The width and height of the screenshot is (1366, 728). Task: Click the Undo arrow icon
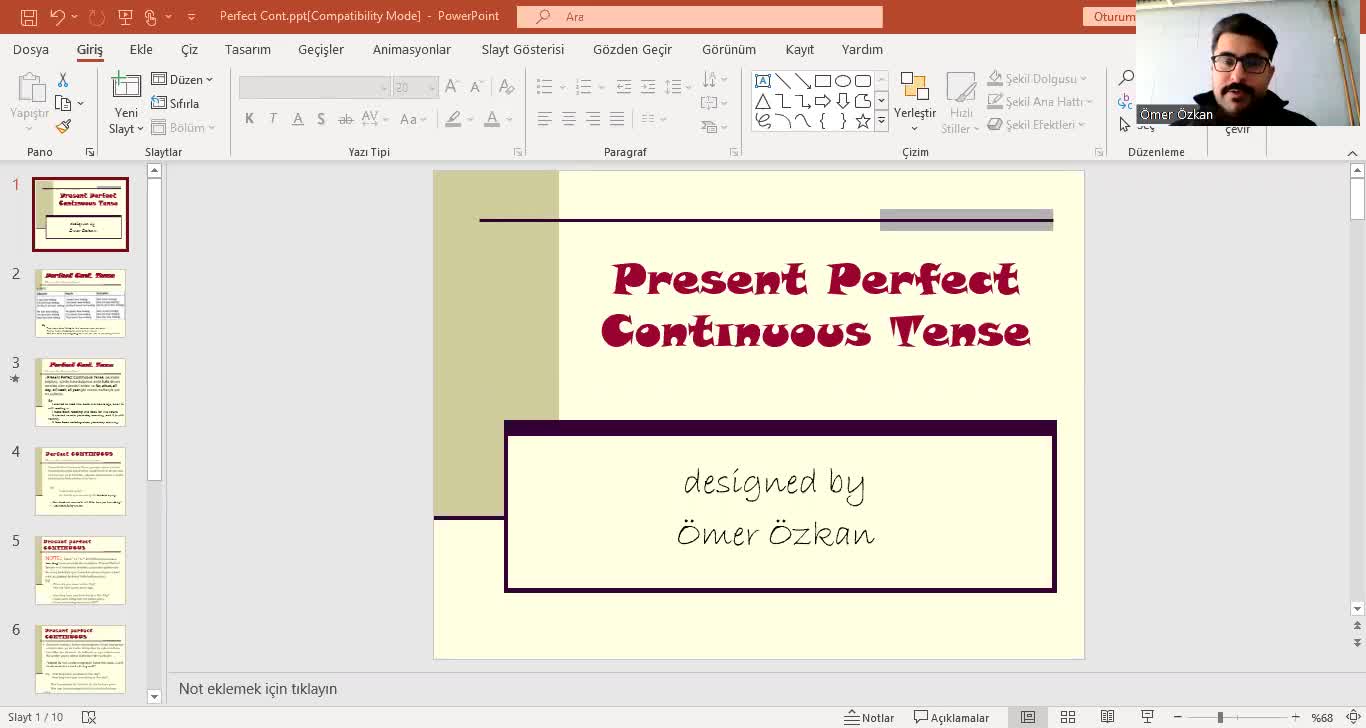click(57, 17)
